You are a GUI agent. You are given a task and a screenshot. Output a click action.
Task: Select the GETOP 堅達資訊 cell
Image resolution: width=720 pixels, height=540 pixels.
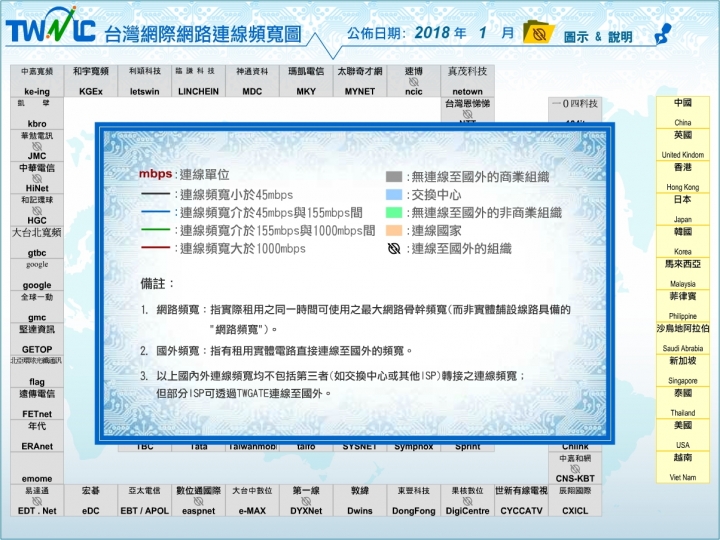[x=37, y=339]
